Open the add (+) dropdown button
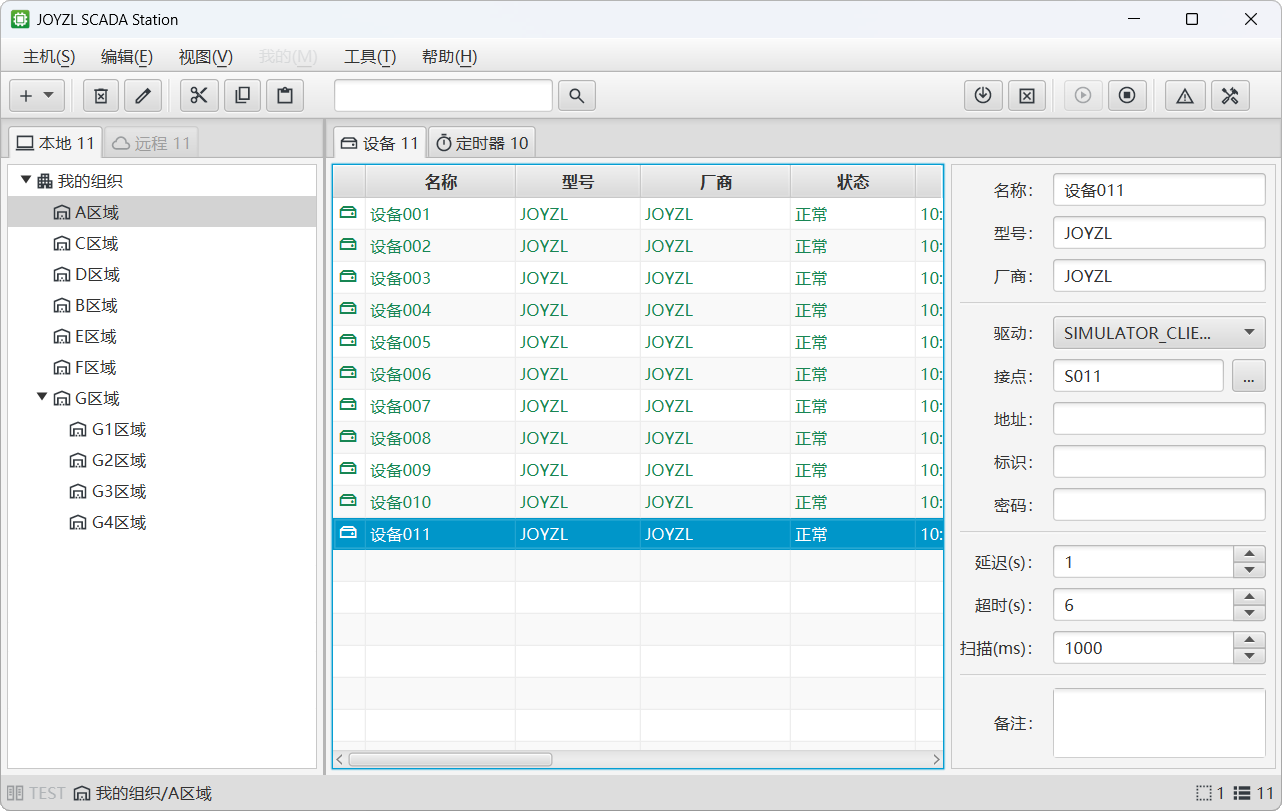Viewport: 1282px width, 811px height. pyautogui.click(x=37, y=96)
